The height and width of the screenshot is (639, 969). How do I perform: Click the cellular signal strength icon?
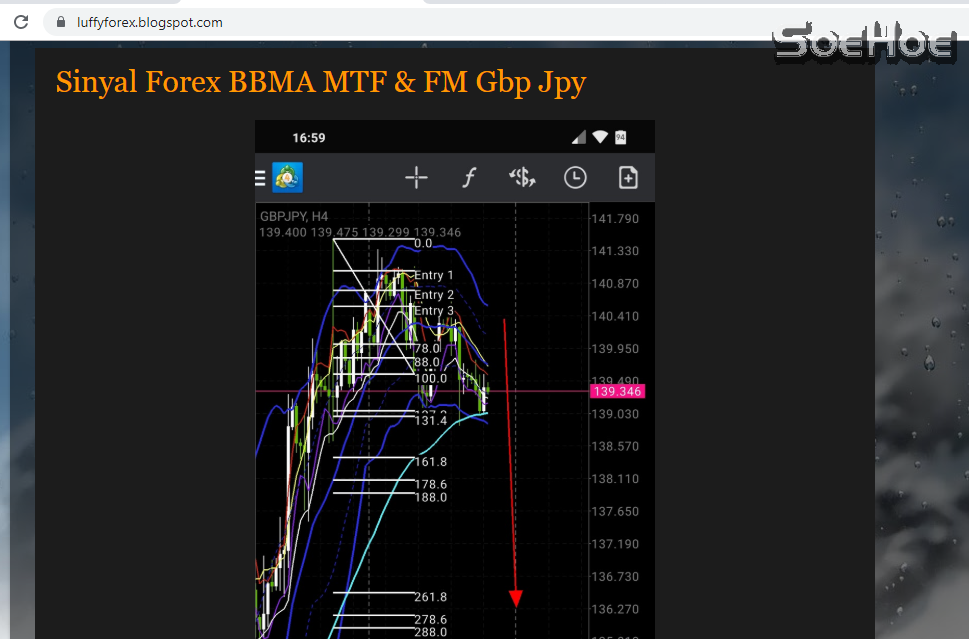578,136
